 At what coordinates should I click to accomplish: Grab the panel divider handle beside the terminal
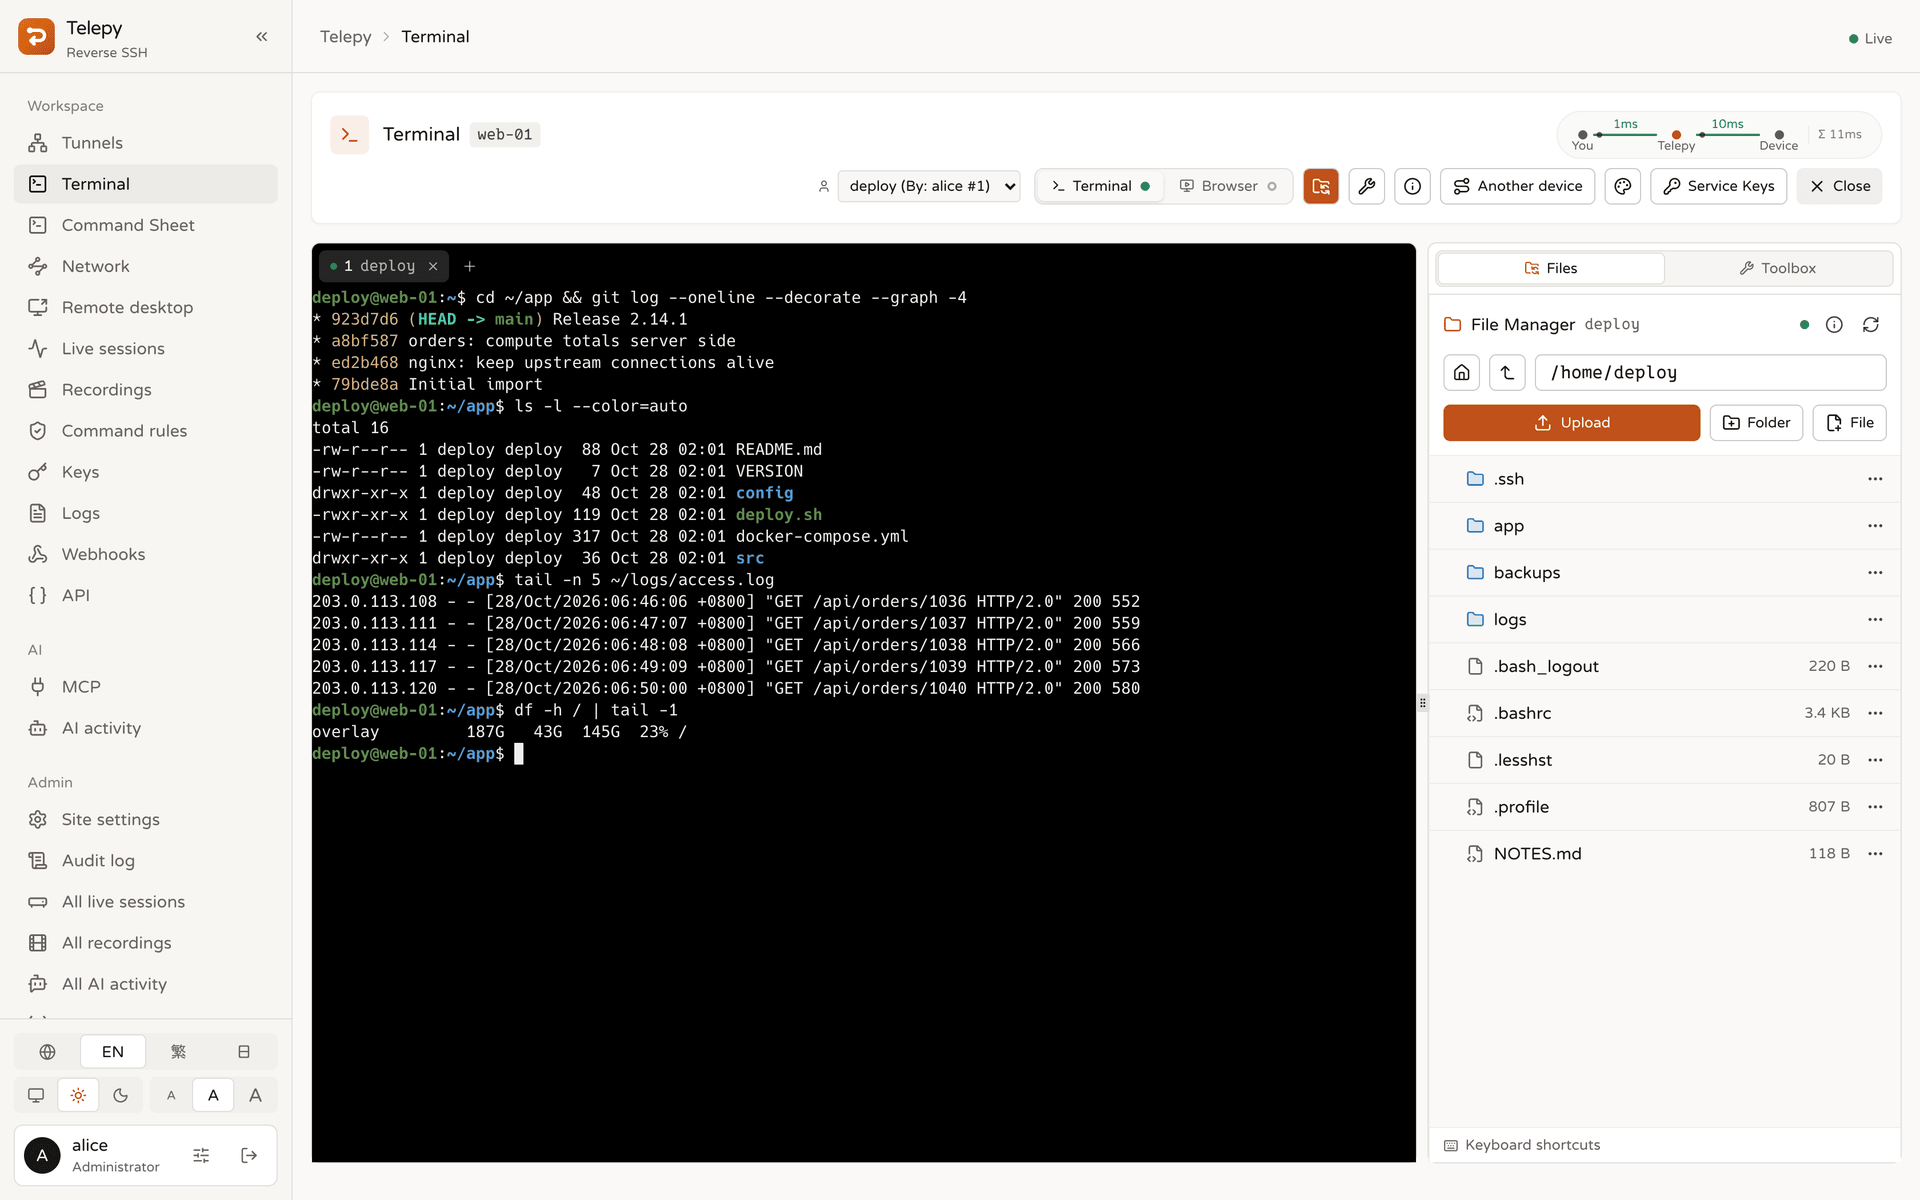1422,703
